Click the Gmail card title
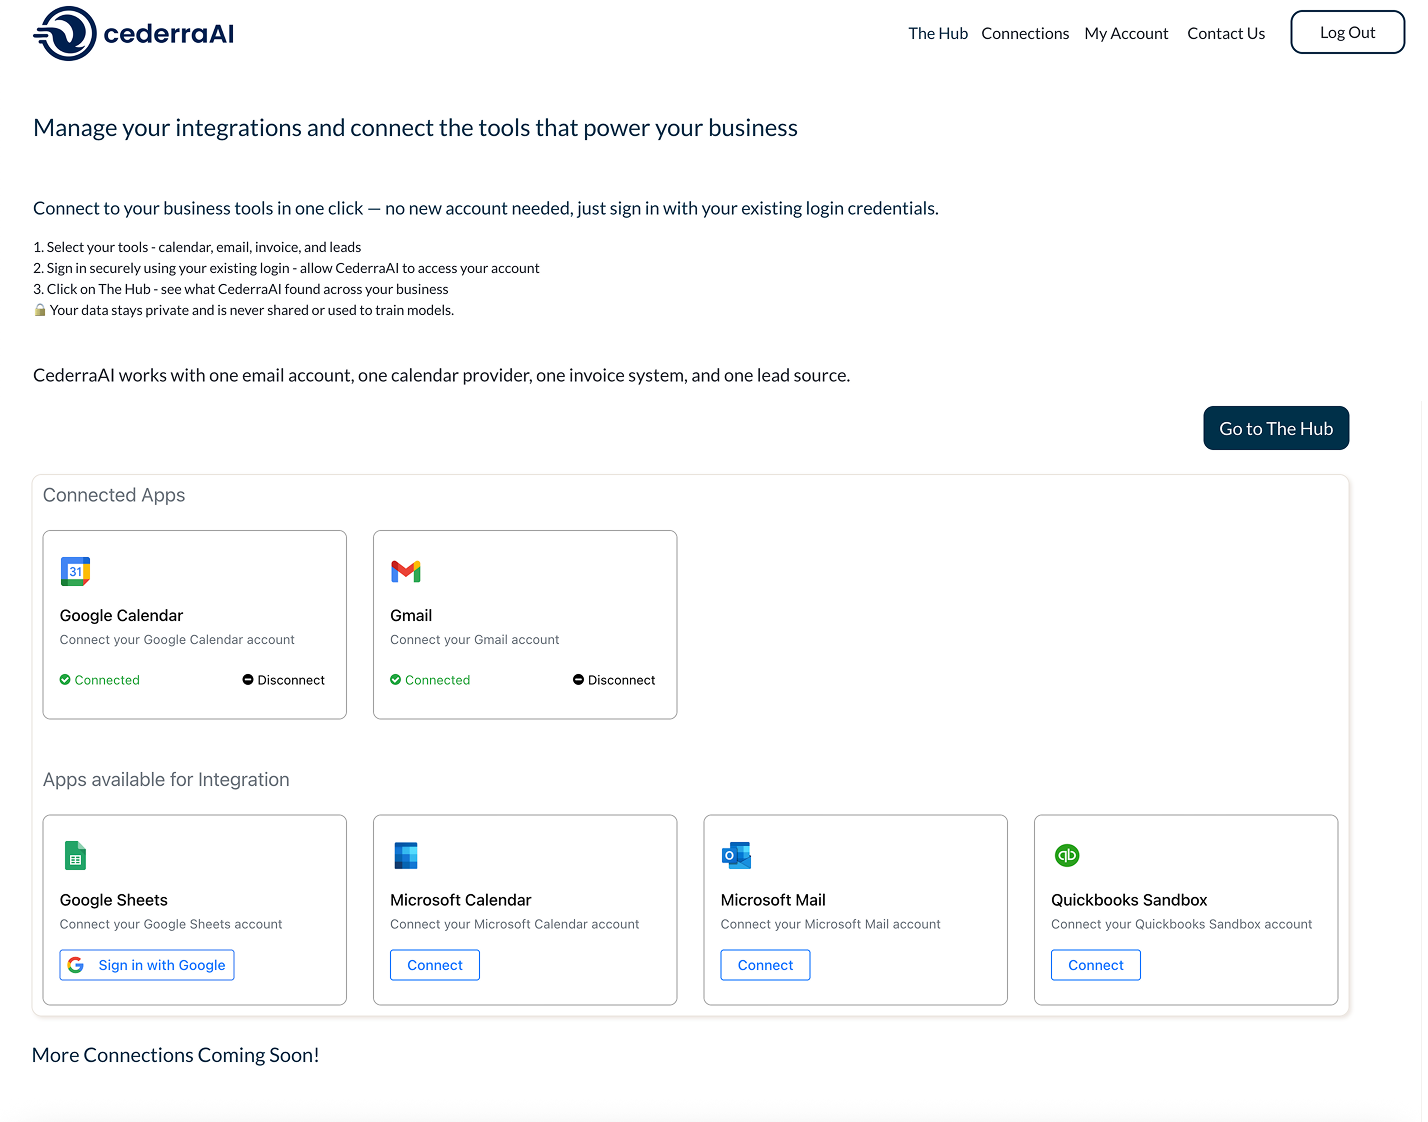Image resolution: width=1428 pixels, height=1122 pixels. (411, 616)
